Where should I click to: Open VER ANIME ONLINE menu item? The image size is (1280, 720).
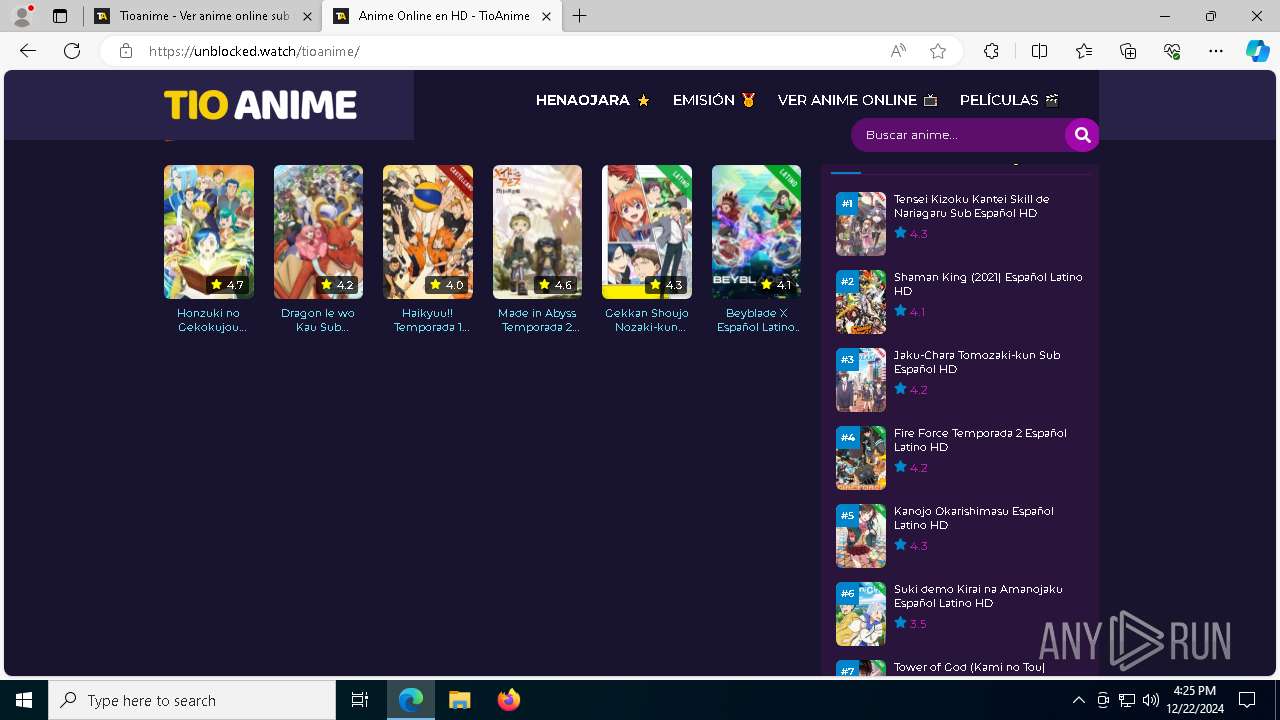point(857,100)
